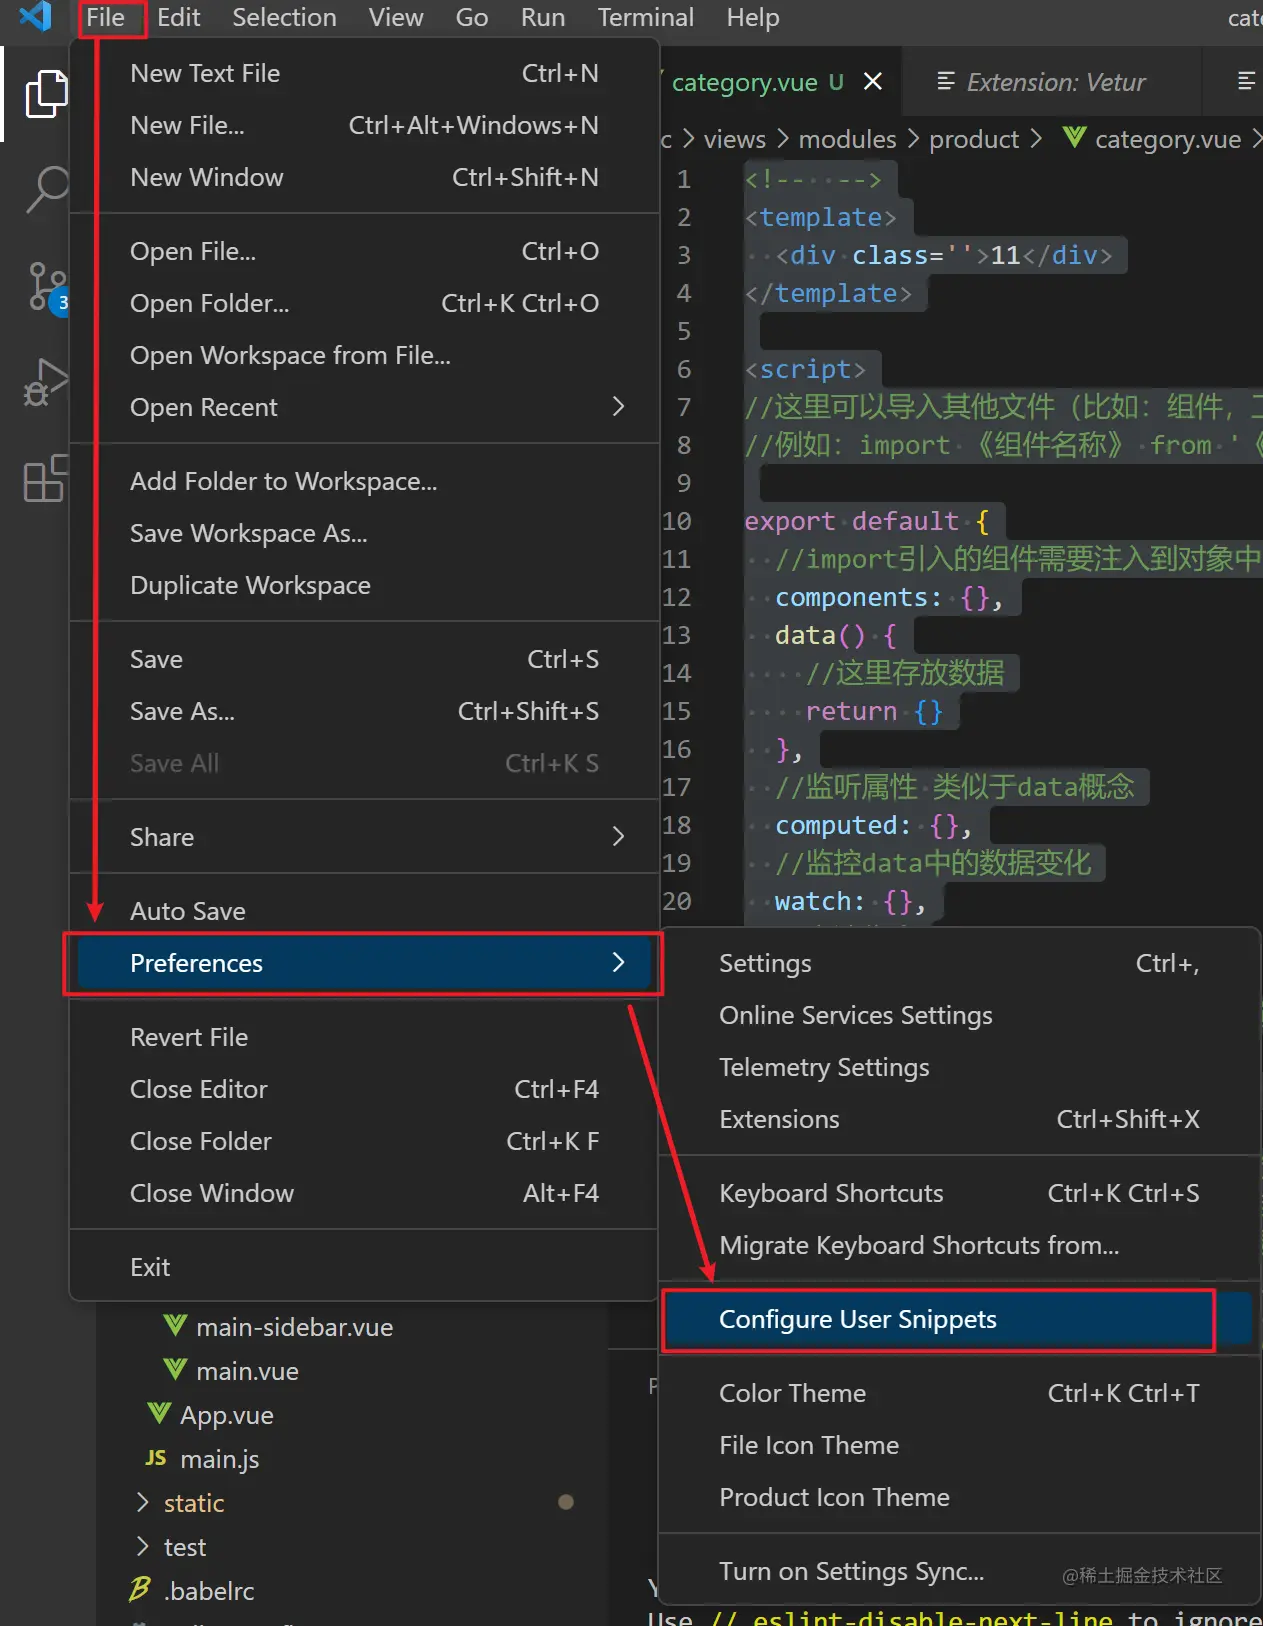Click JS icon beside main.js
The width and height of the screenshot is (1263, 1626).
(156, 1458)
